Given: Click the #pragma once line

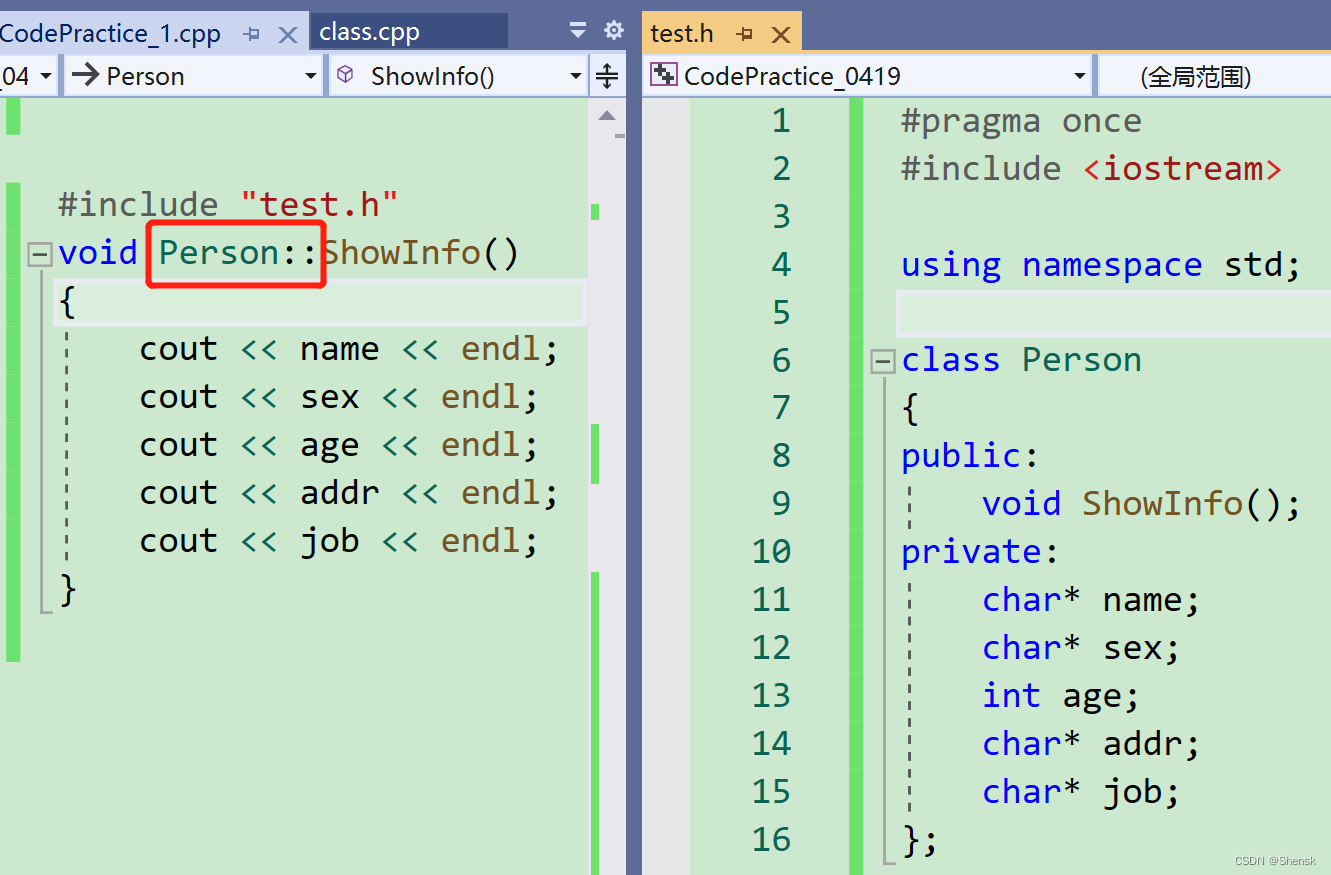Looking at the screenshot, I should tap(1021, 121).
